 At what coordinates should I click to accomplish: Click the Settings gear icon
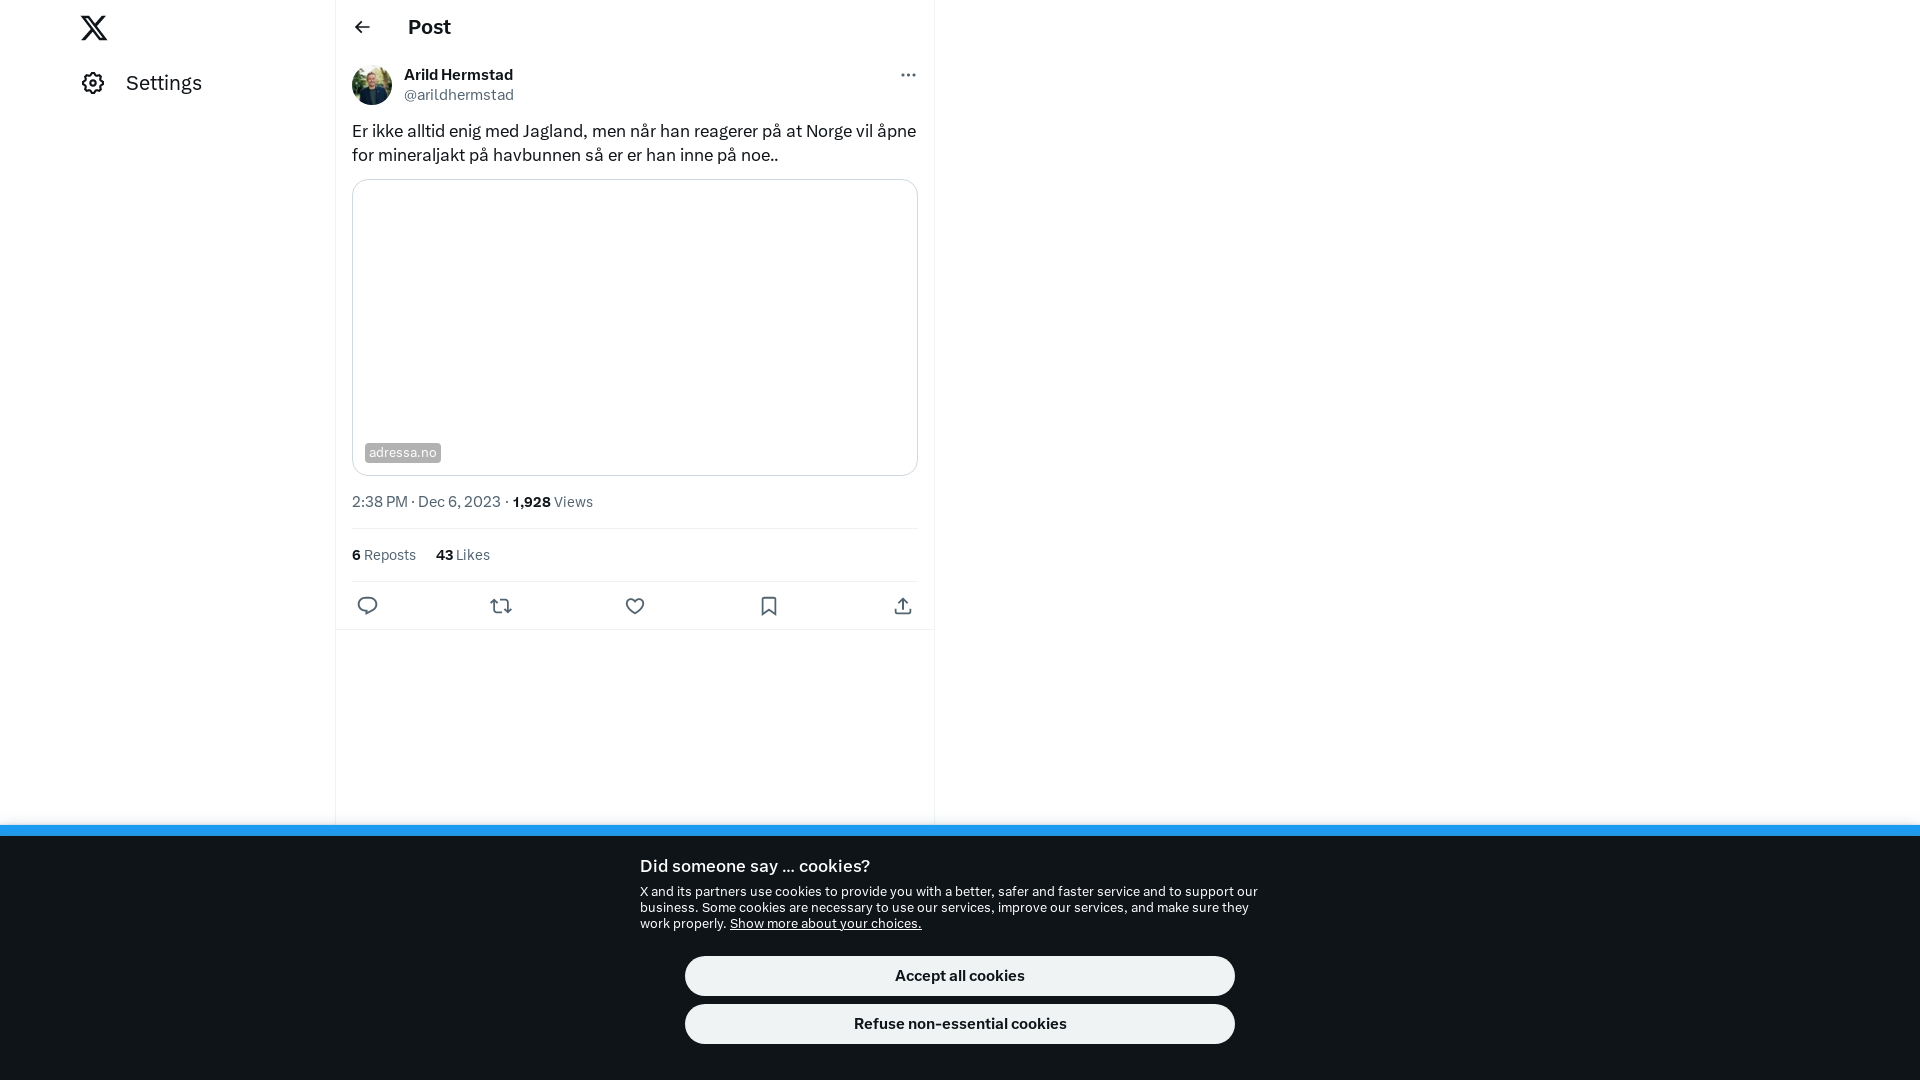(x=93, y=83)
